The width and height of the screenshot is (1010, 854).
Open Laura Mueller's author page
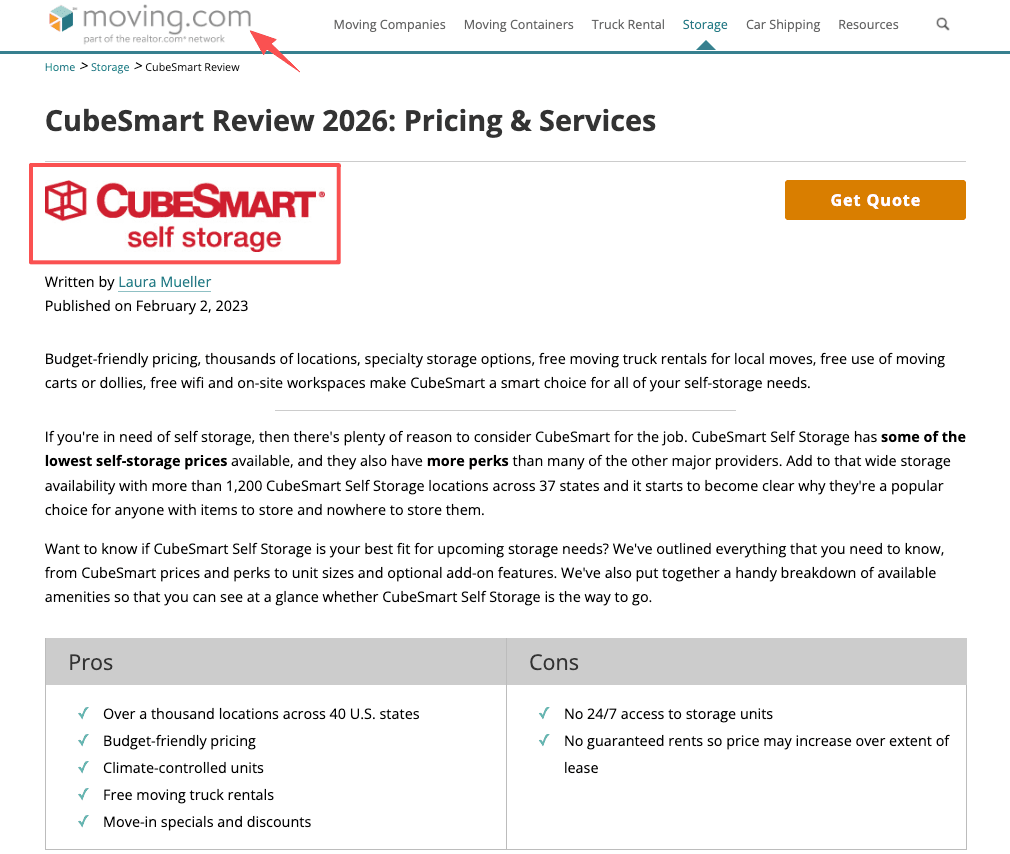(x=164, y=282)
